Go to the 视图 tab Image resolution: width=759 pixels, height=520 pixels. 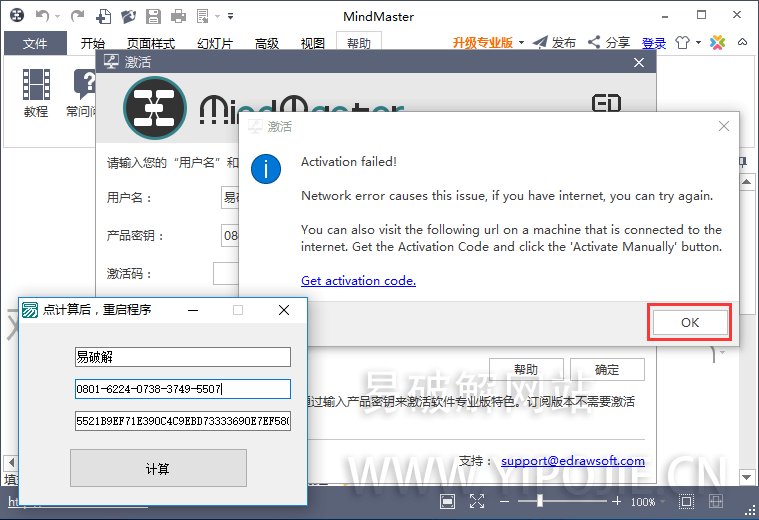point(313,43)
